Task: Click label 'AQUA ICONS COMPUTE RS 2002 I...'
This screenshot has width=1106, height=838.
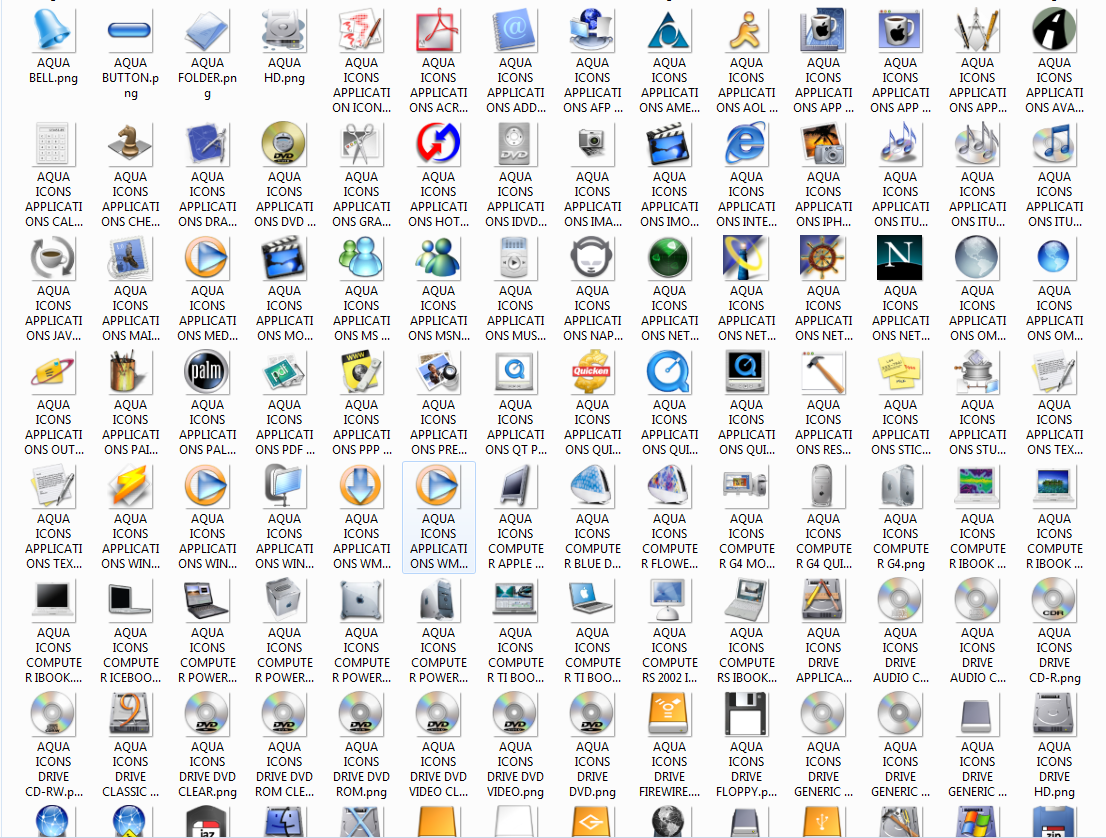Action: (x=669, y=655)
